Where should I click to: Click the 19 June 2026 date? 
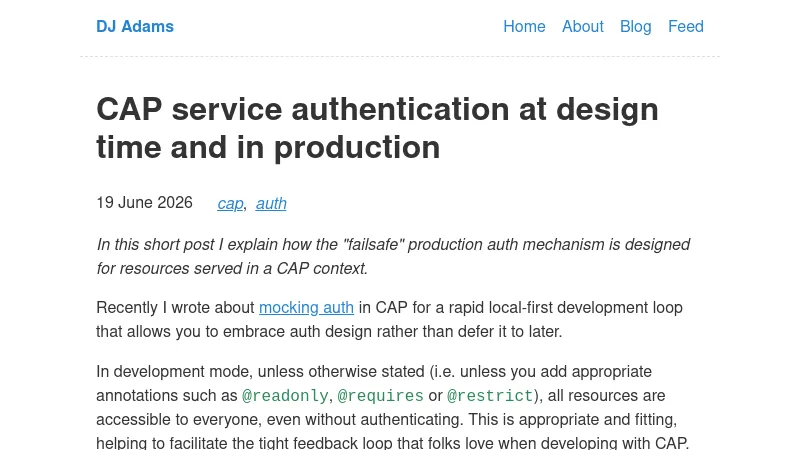pyautogui.click(x=144, y=203)
